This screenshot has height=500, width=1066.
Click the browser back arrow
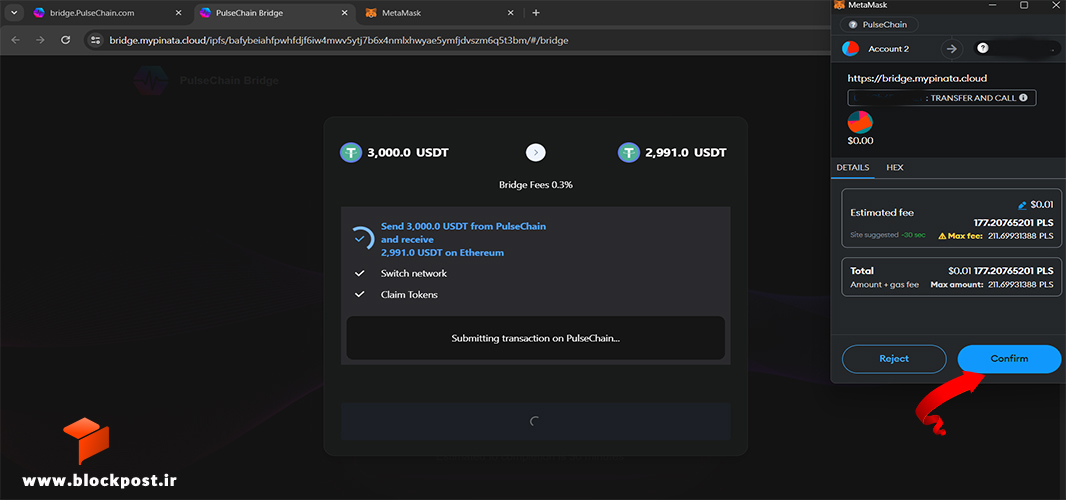click(16, 40)
